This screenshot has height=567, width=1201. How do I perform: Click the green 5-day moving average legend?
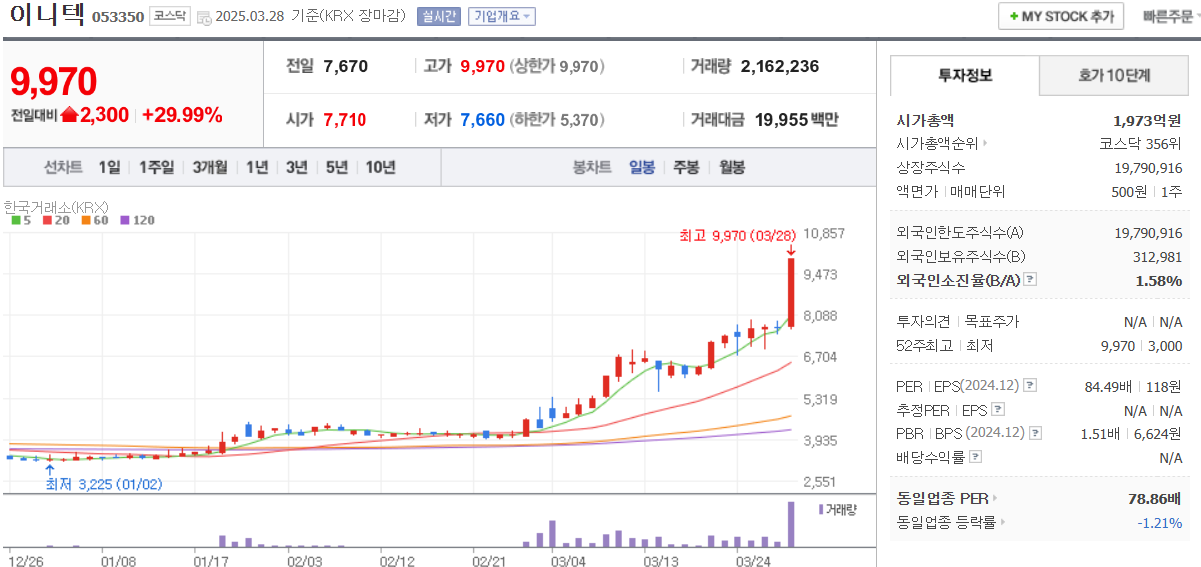(20, 220)
